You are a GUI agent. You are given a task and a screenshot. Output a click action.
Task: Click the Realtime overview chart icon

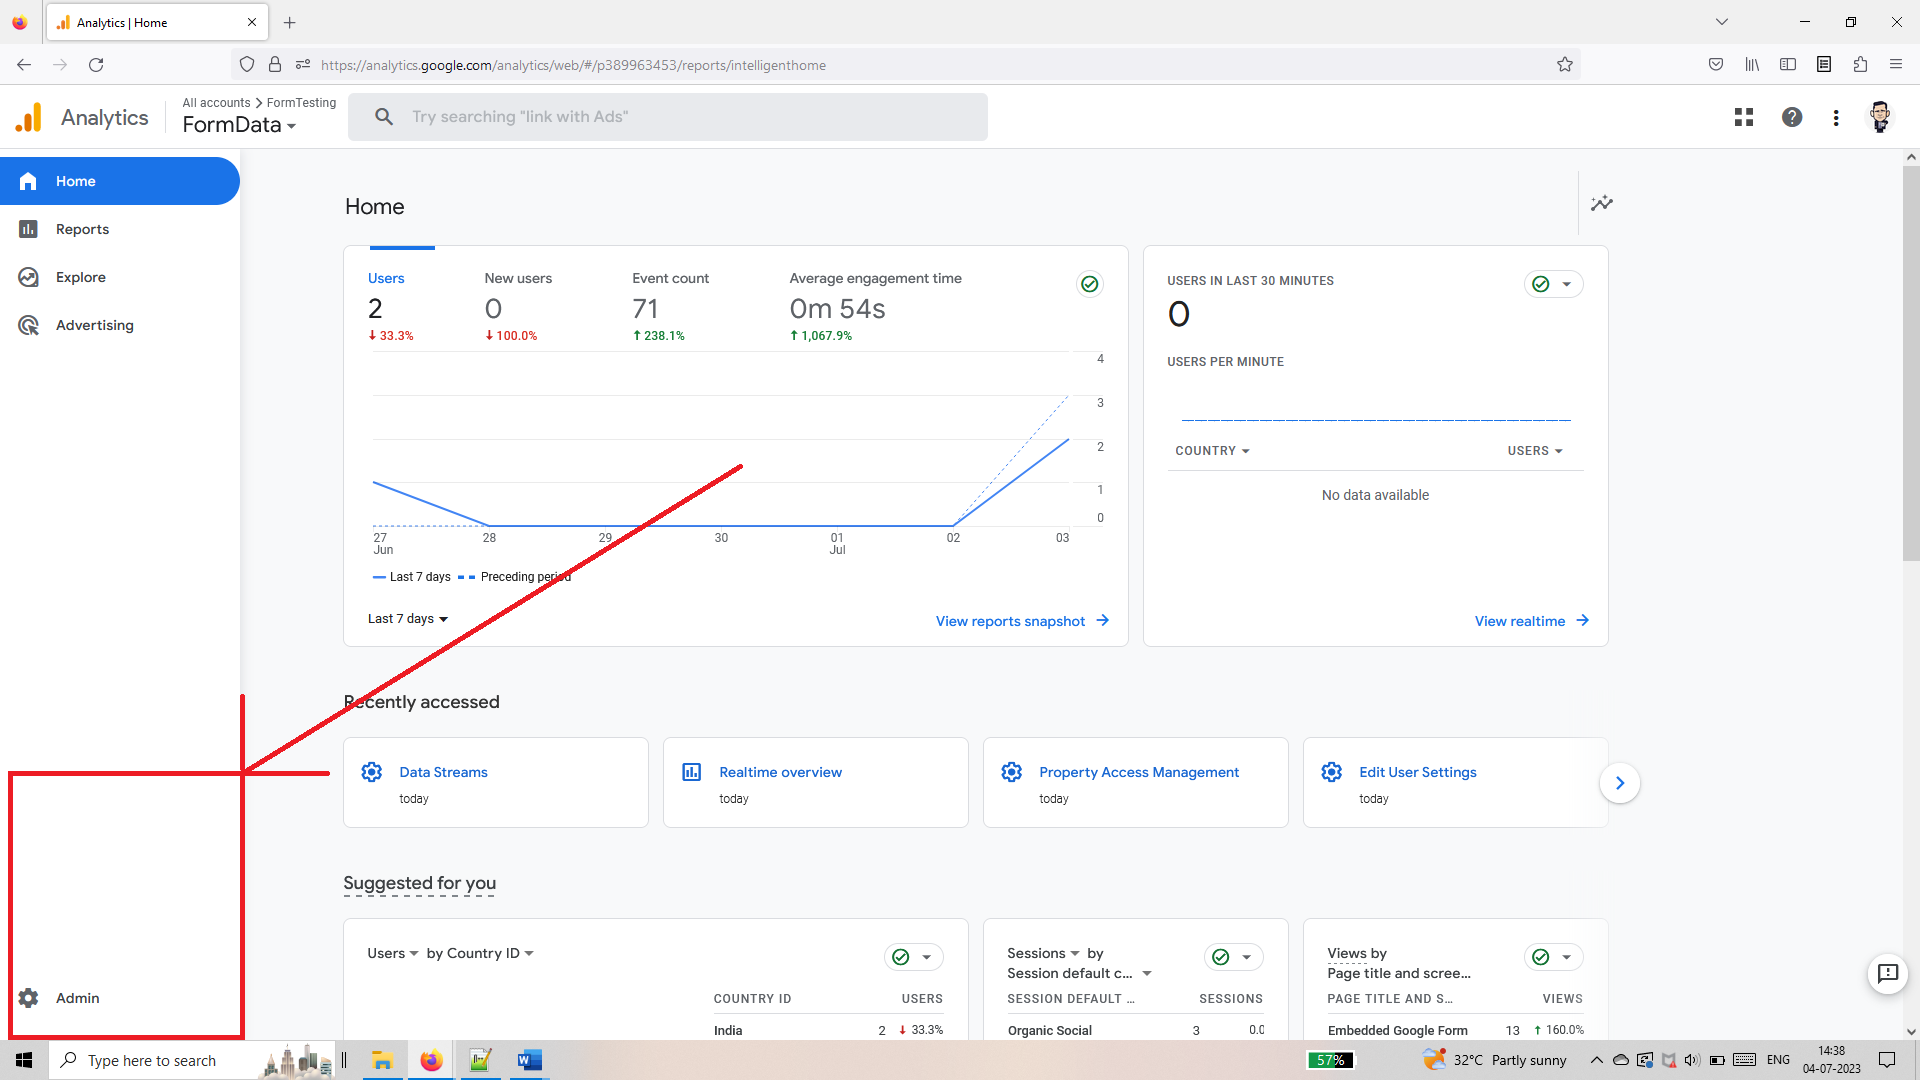coord(692,772)
